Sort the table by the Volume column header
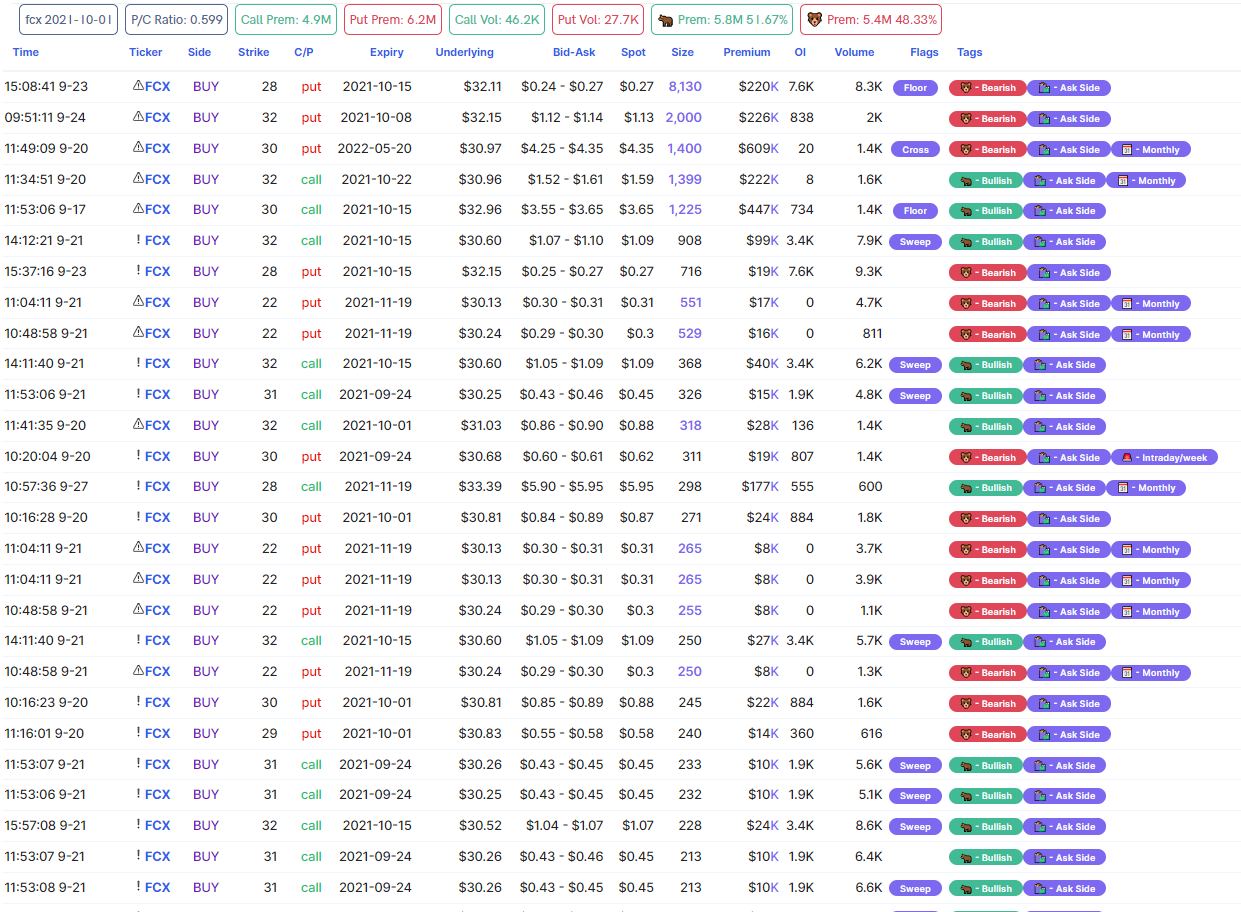The height and width of the screenshot is (912, 1241). [x=854, y=52]
